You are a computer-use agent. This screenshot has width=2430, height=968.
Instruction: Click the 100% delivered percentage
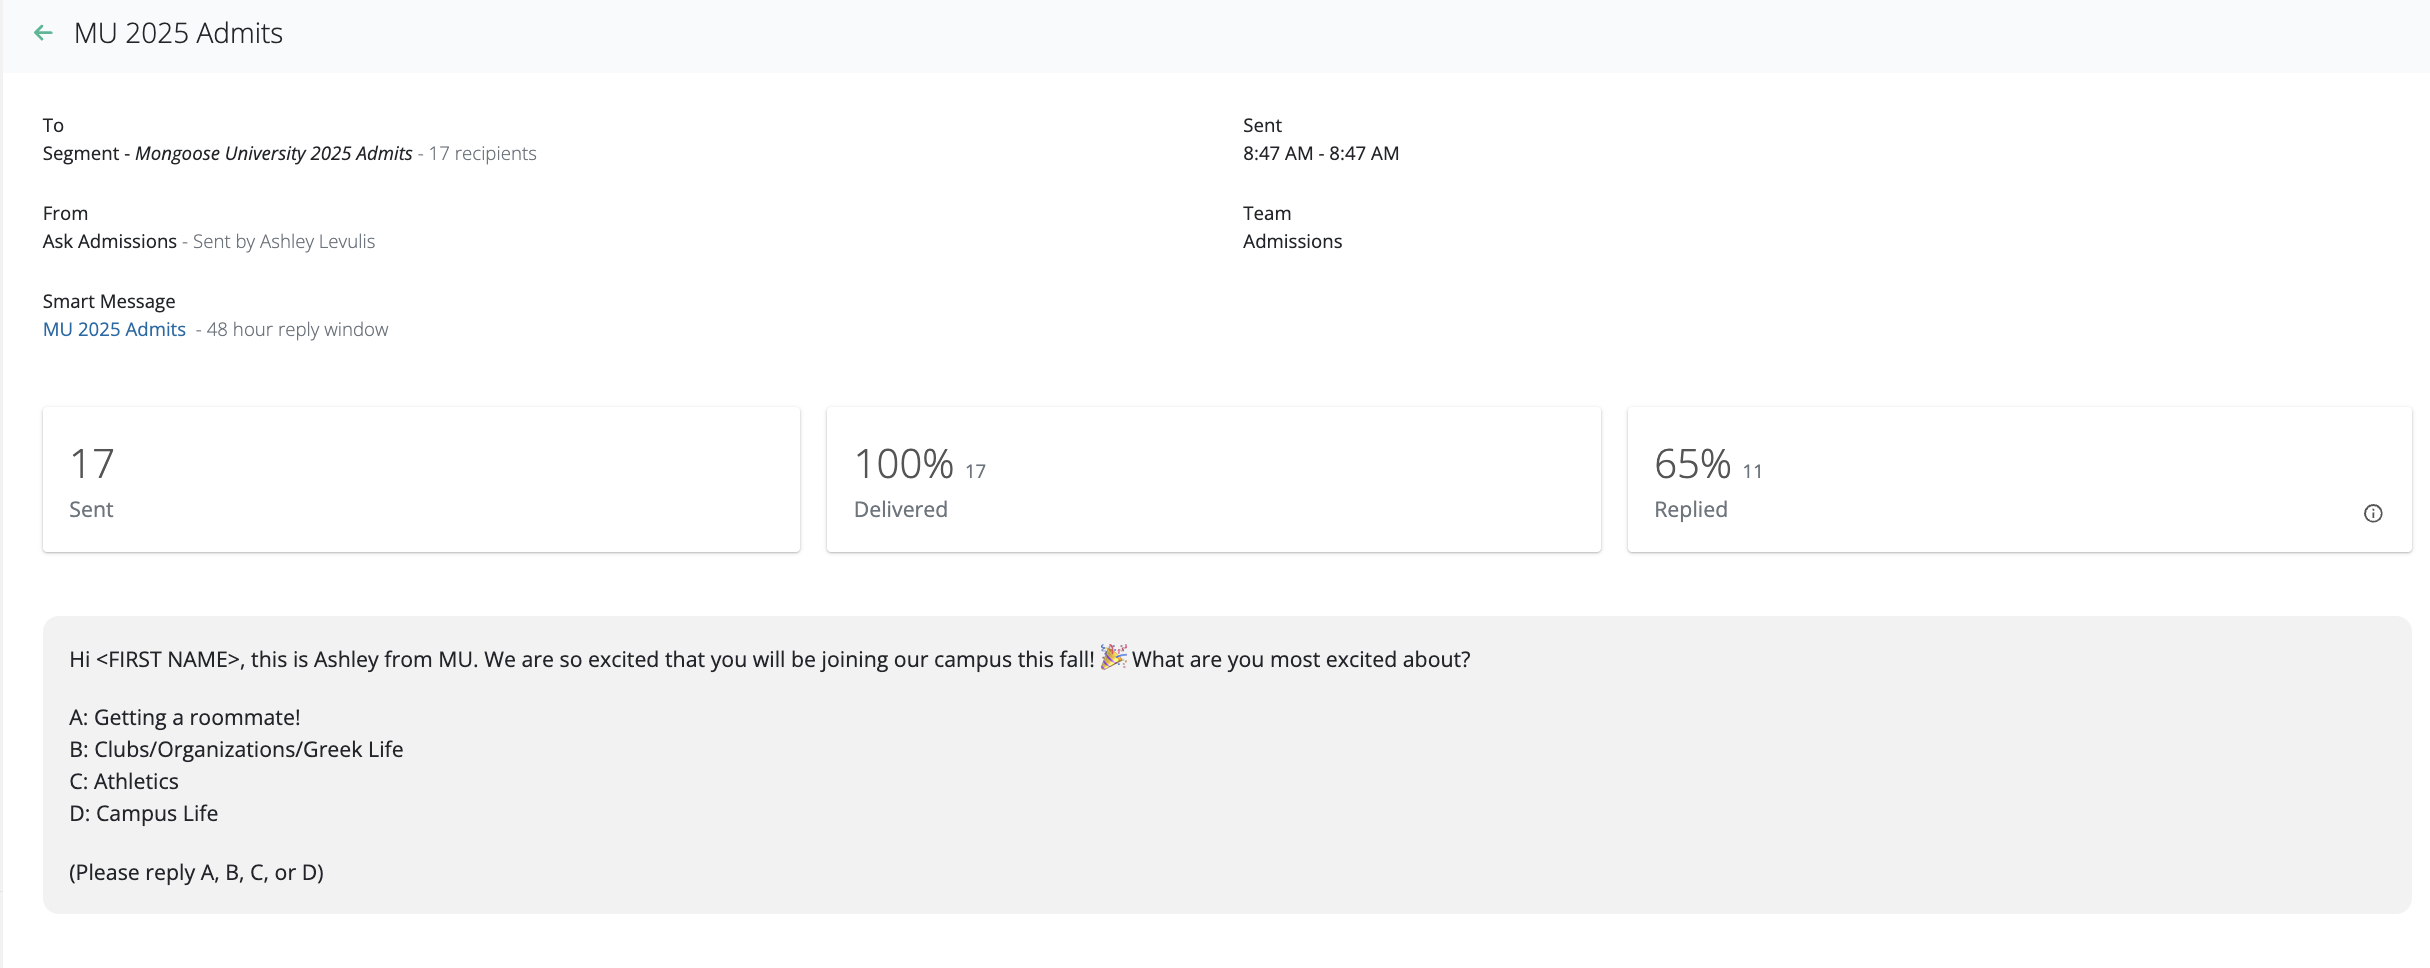903,465
